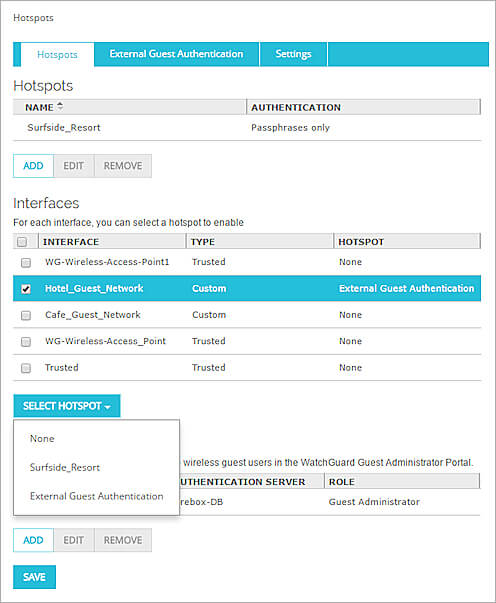Tick the Trusted interface checkbox
Viewport: 496px width, 603px height.
(x=26, y=368)
